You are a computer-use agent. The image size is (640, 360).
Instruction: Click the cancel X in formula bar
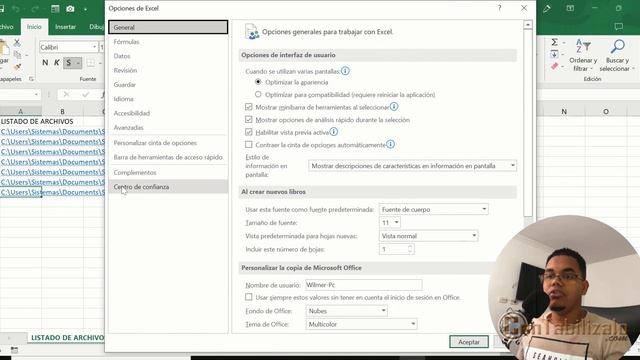(66, 95)
